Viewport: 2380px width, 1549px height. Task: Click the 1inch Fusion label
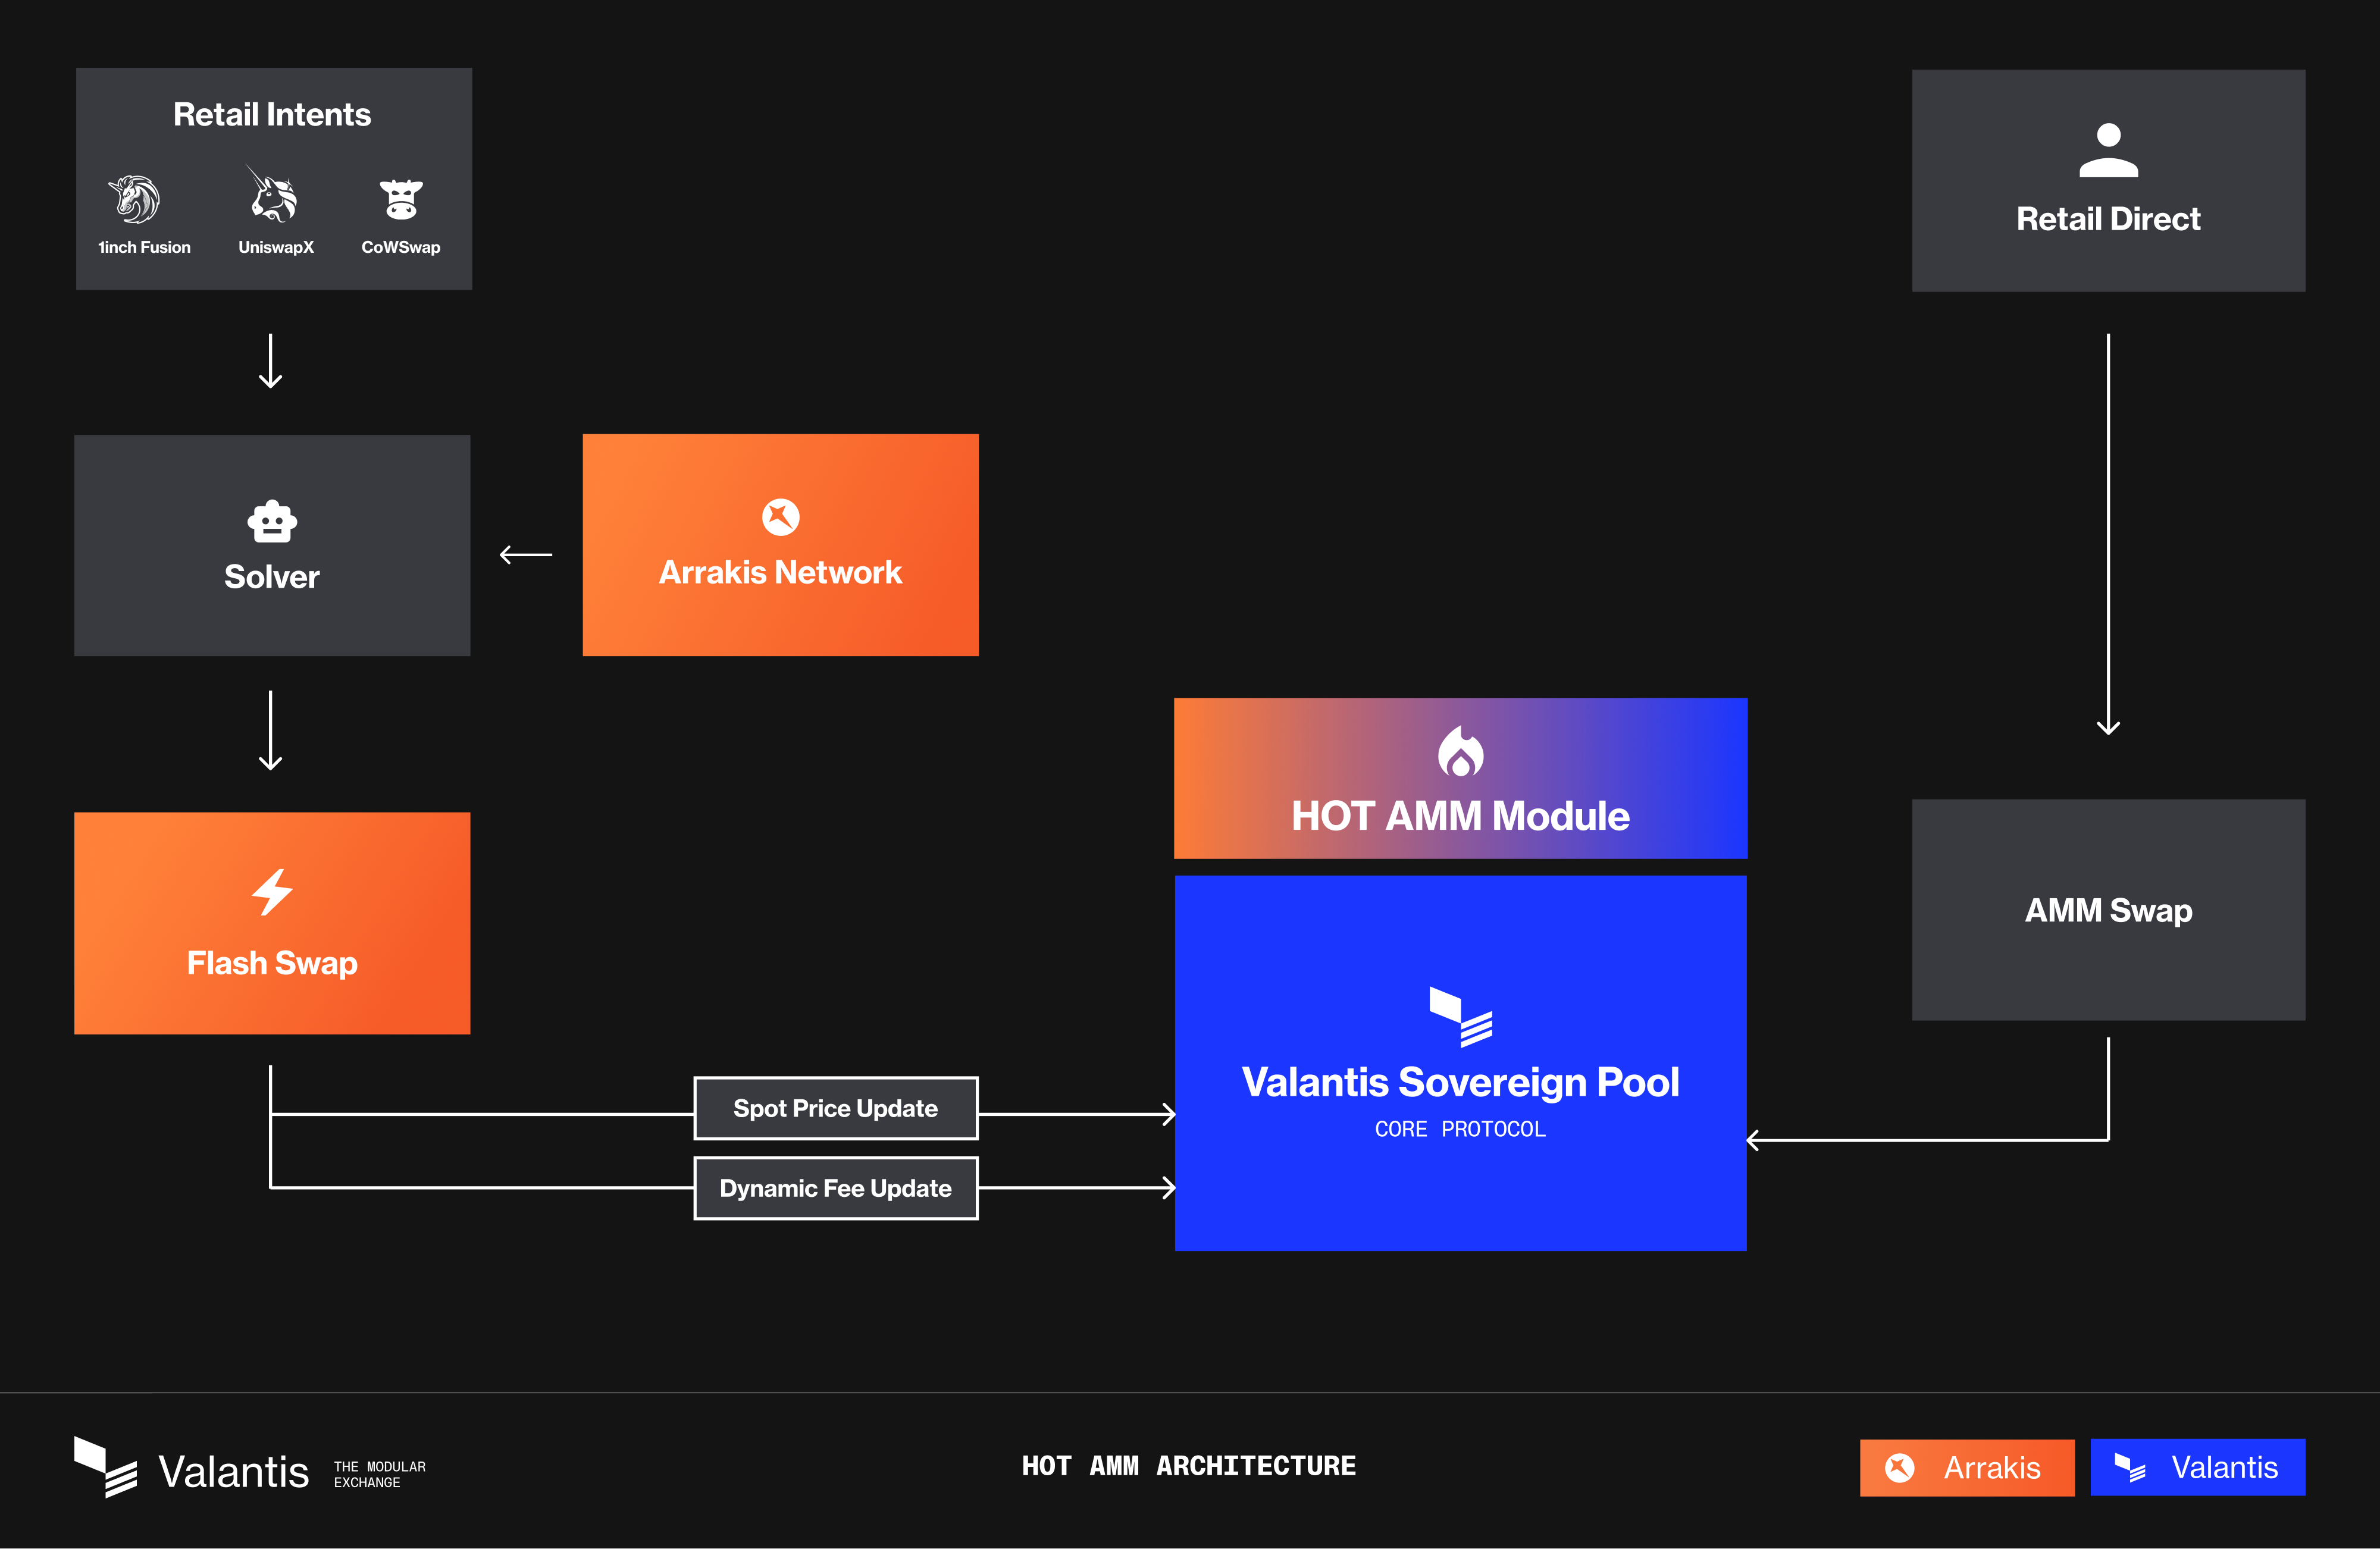coord(144,247)
